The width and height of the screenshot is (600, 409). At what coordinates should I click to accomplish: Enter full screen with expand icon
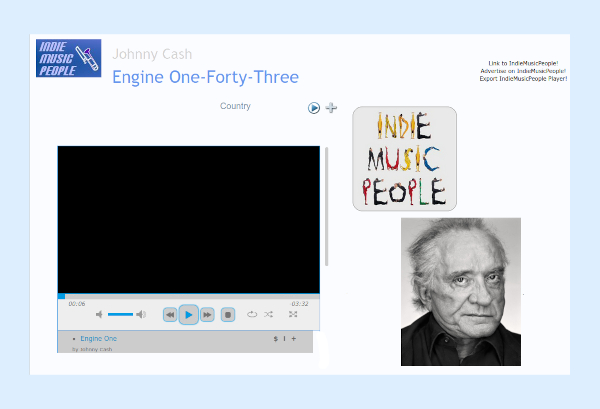pos(293,314)
